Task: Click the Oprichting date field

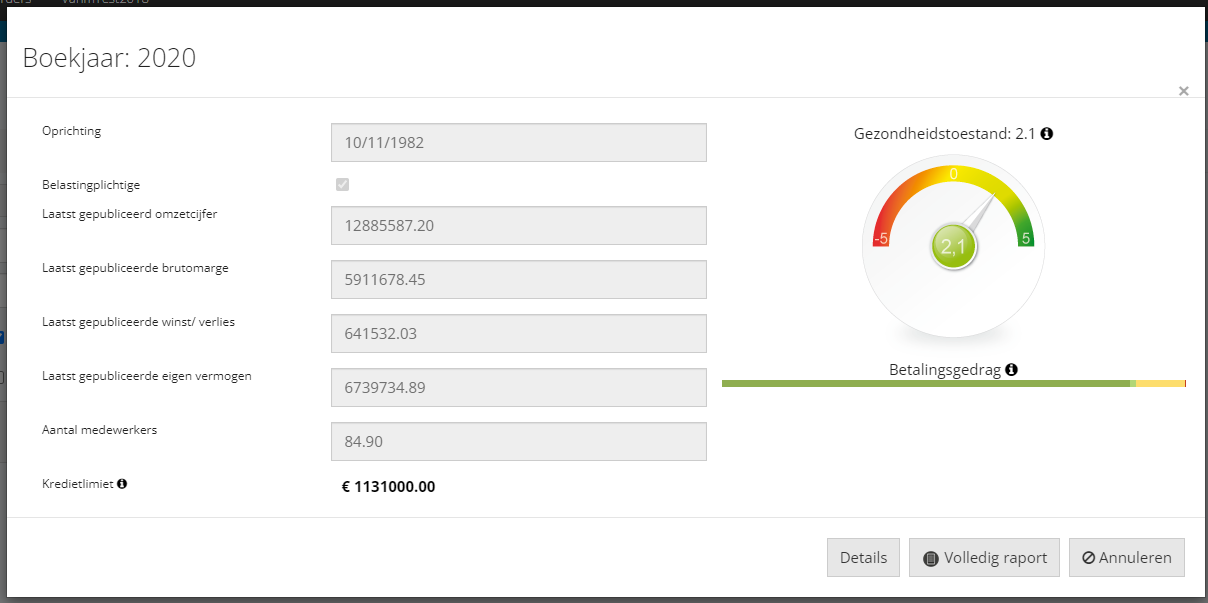Action: (x=519, y=143)
